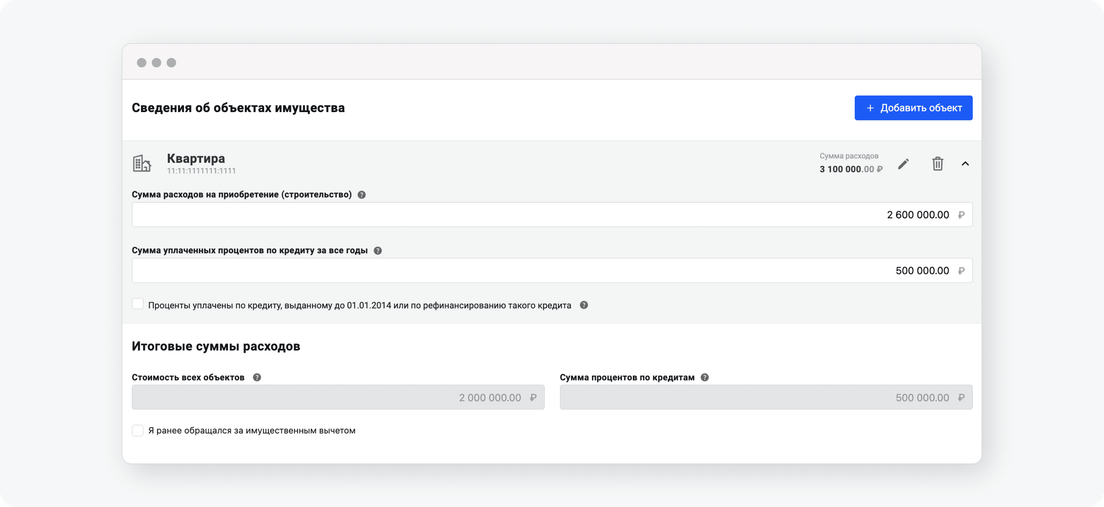Open help icon next to кредит до 01.01.2014 checkbox
The width and height of the screenshot is (1104, 507).
click(584, 306)
